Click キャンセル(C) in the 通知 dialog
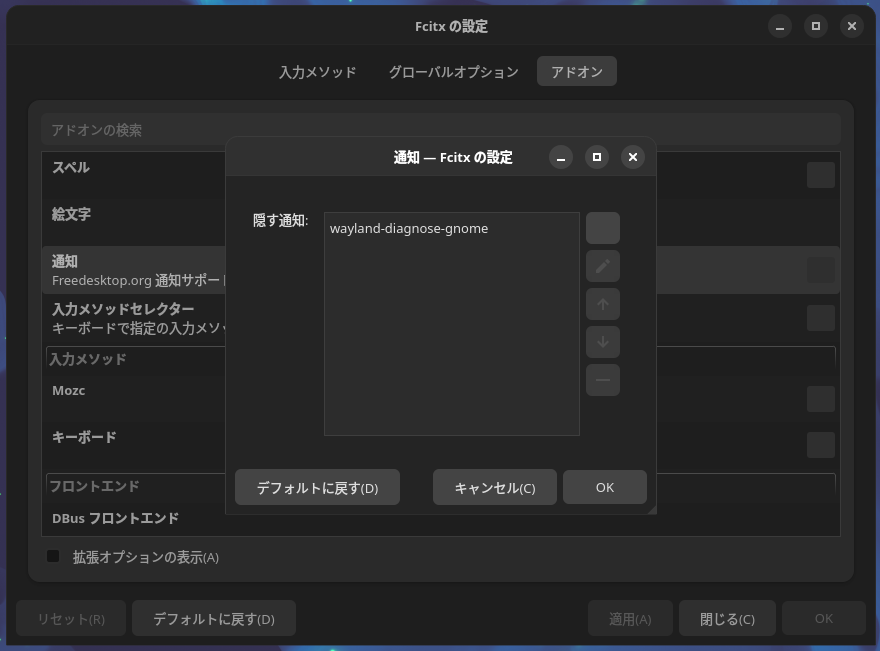 pos(494,488)
